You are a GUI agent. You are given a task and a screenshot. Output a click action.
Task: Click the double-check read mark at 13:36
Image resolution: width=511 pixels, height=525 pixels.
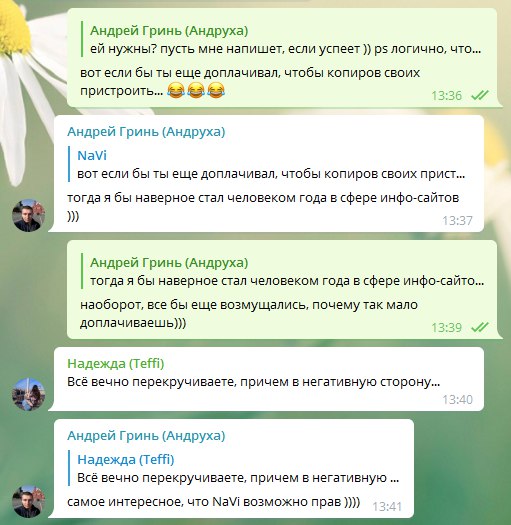[480, 95]
